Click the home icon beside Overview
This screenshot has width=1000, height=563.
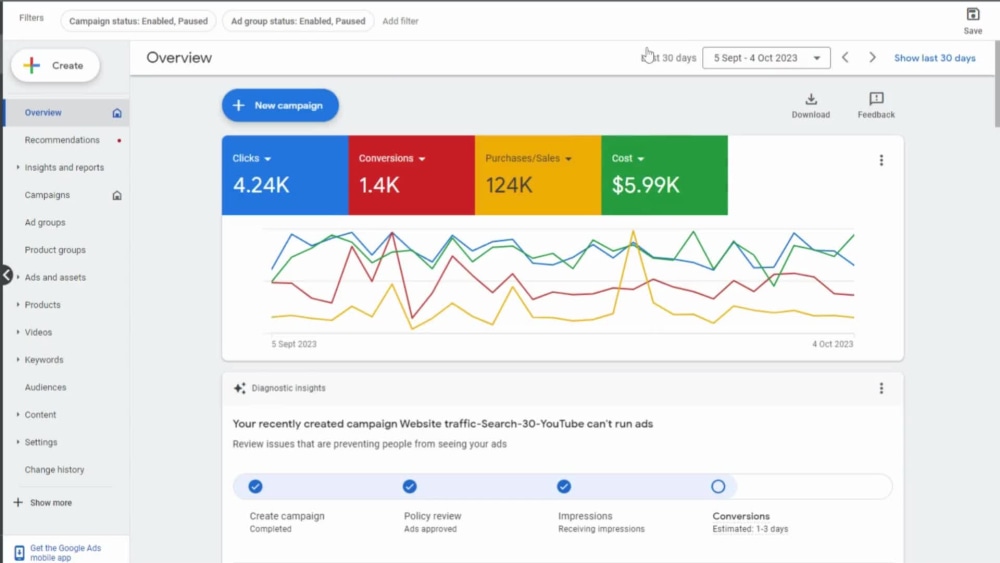pyautogui.click(x=117, y=113)
